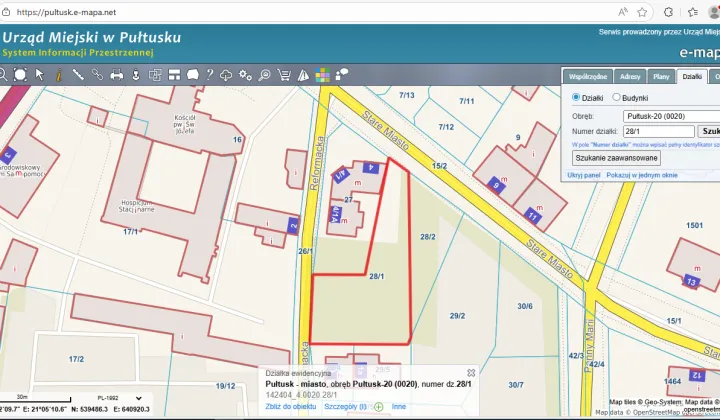720x420 pixels.
Task: Open the Plany tab
Action: tap(661, 76)
